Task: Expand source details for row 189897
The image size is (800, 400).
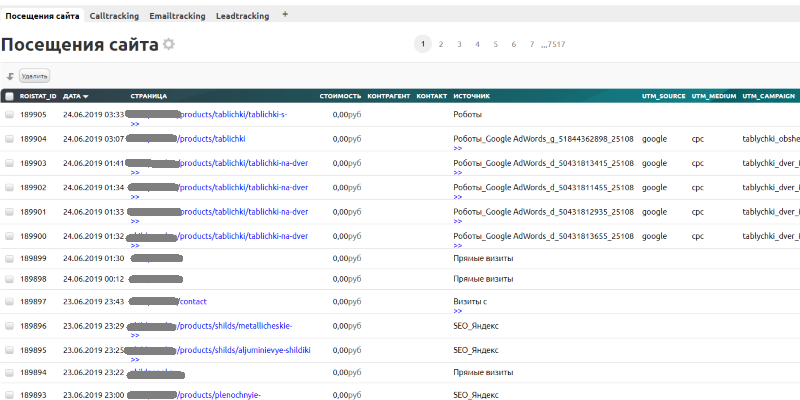Action: [x=458, y=311]
